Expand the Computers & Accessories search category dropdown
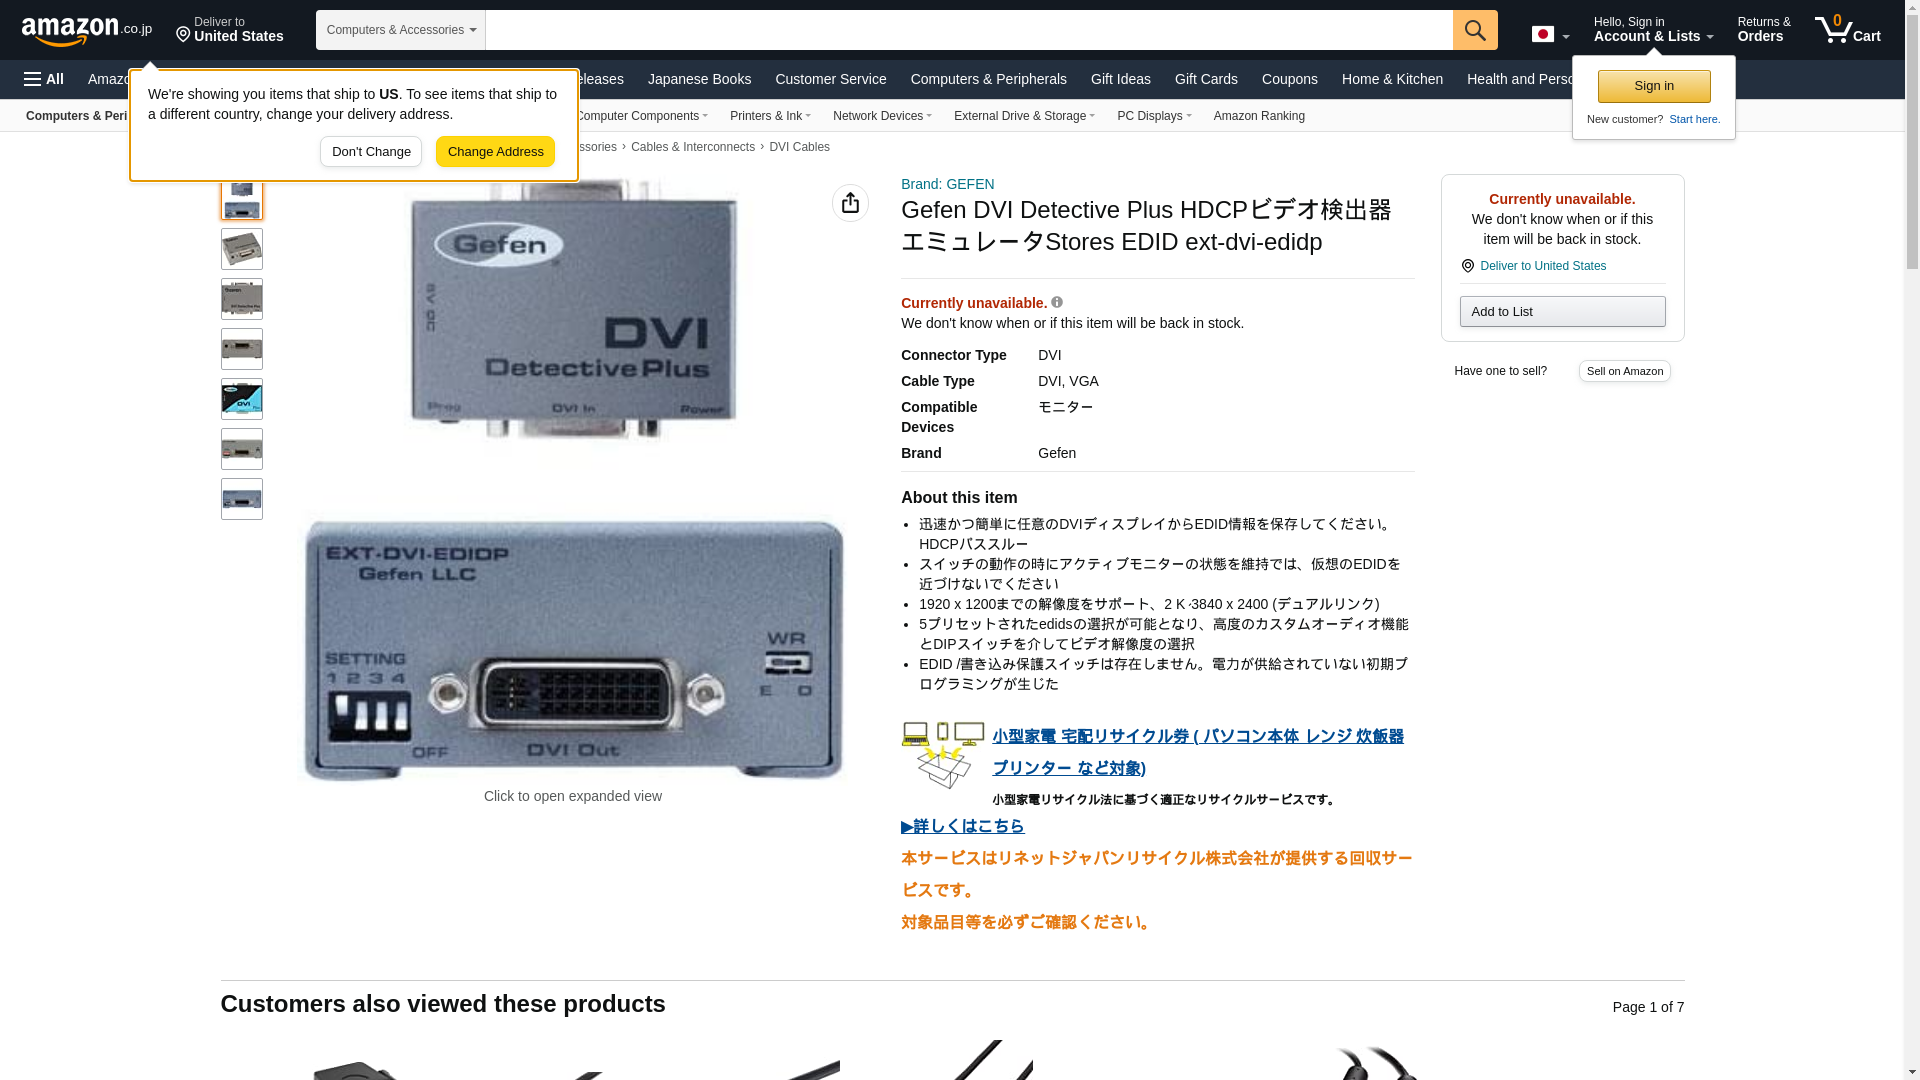This screenshot has width=1920, height=1080. click(x=401, y=30)
